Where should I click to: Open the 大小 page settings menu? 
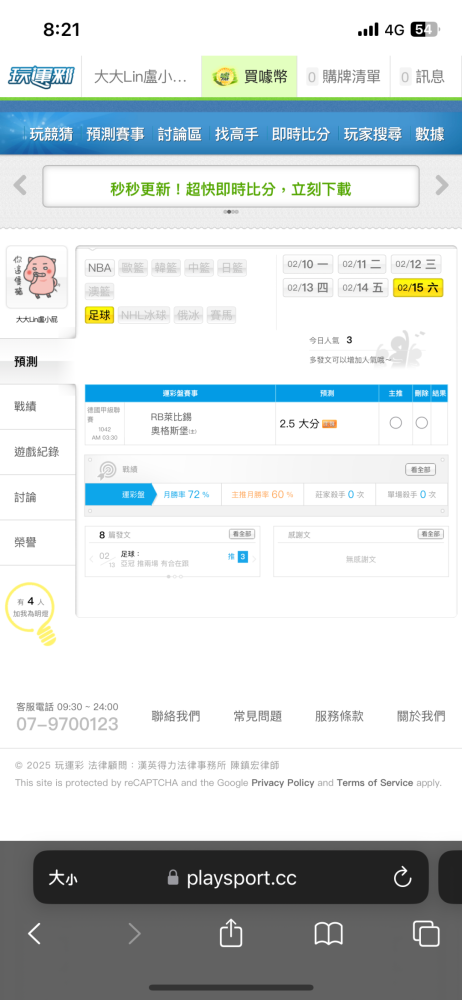(63, 878)
